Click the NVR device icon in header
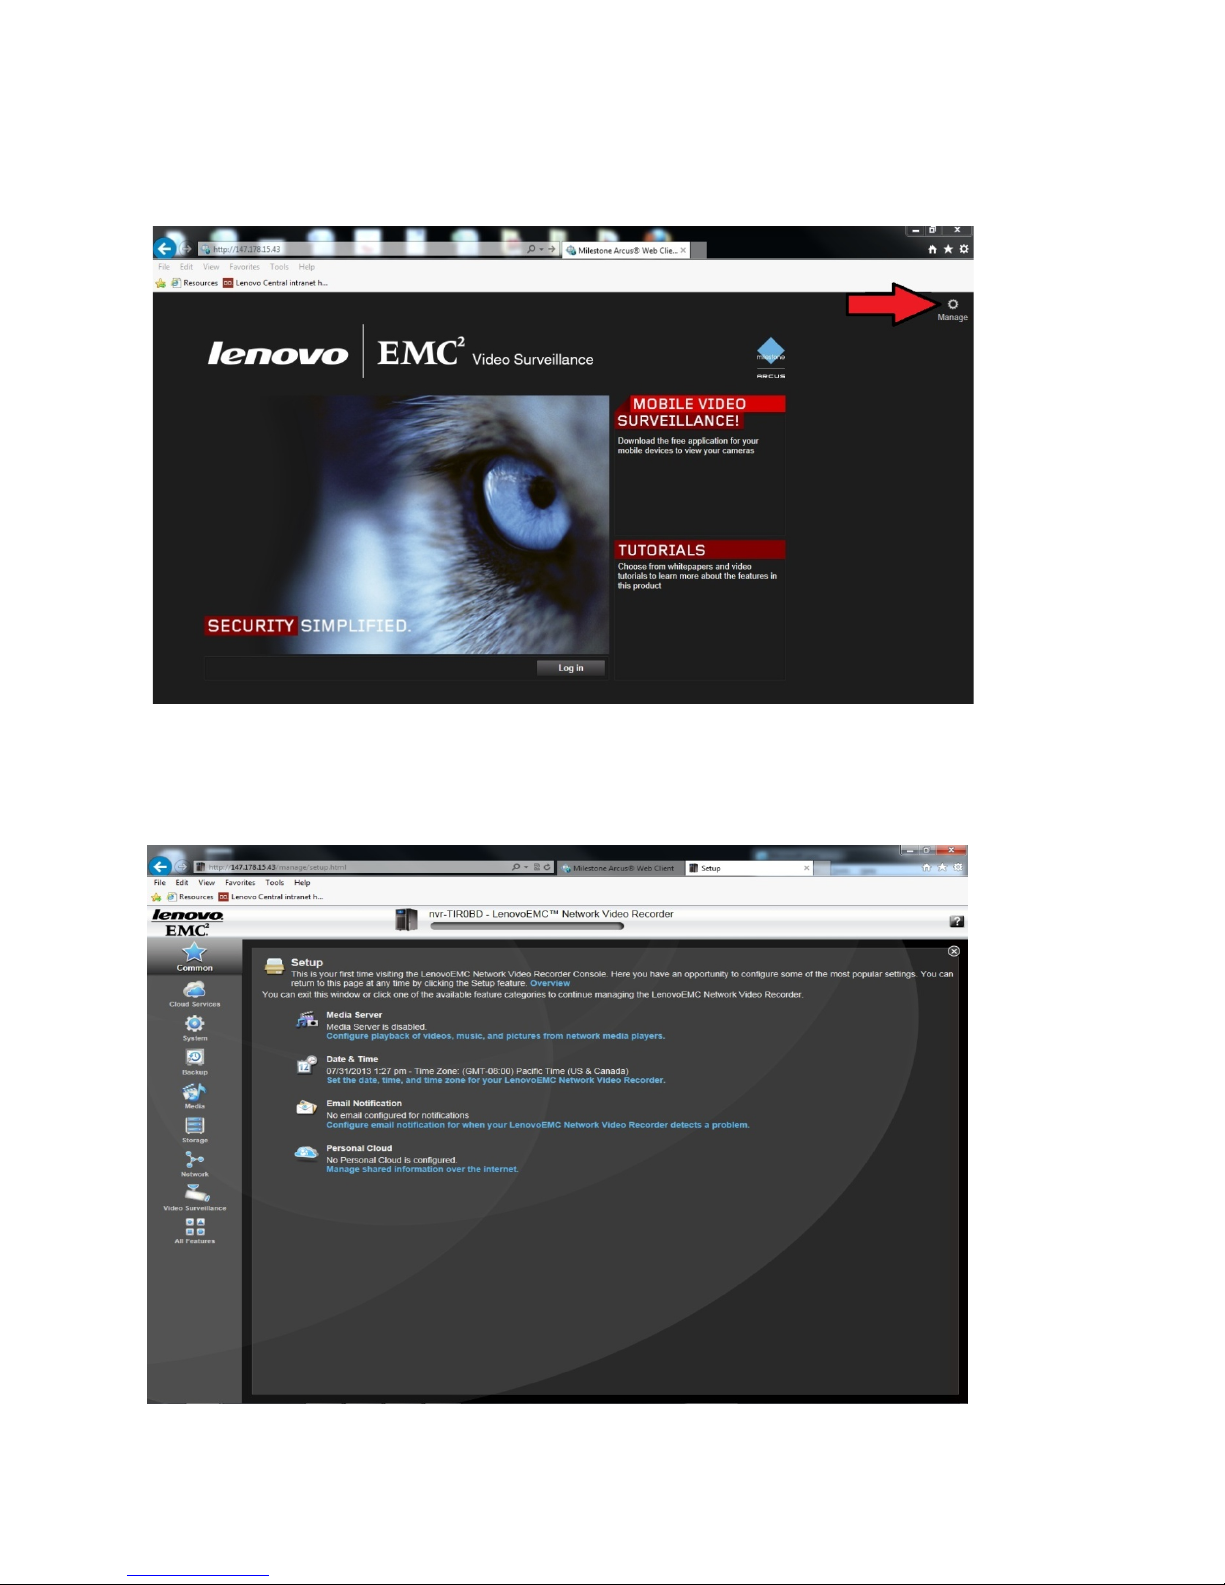 (406, 919)
